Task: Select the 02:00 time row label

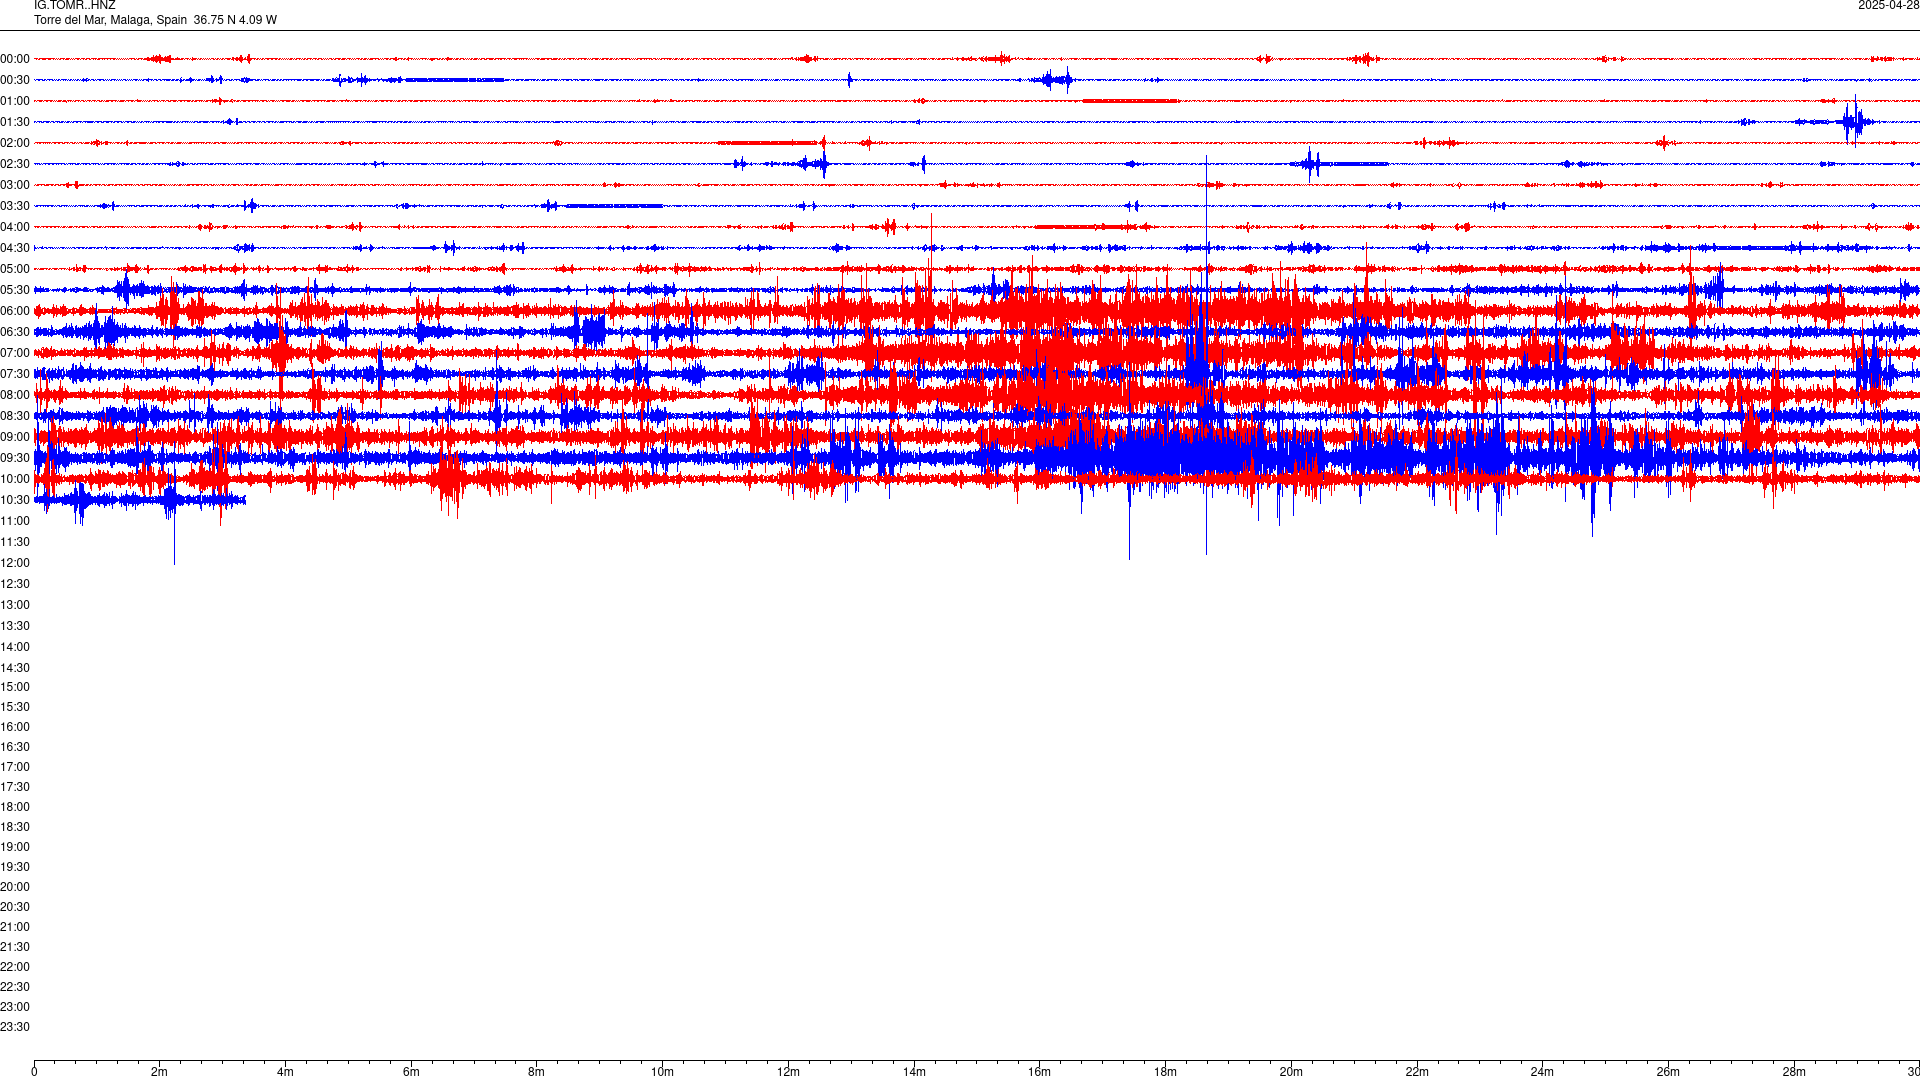Action: click(x=15, y=143)
